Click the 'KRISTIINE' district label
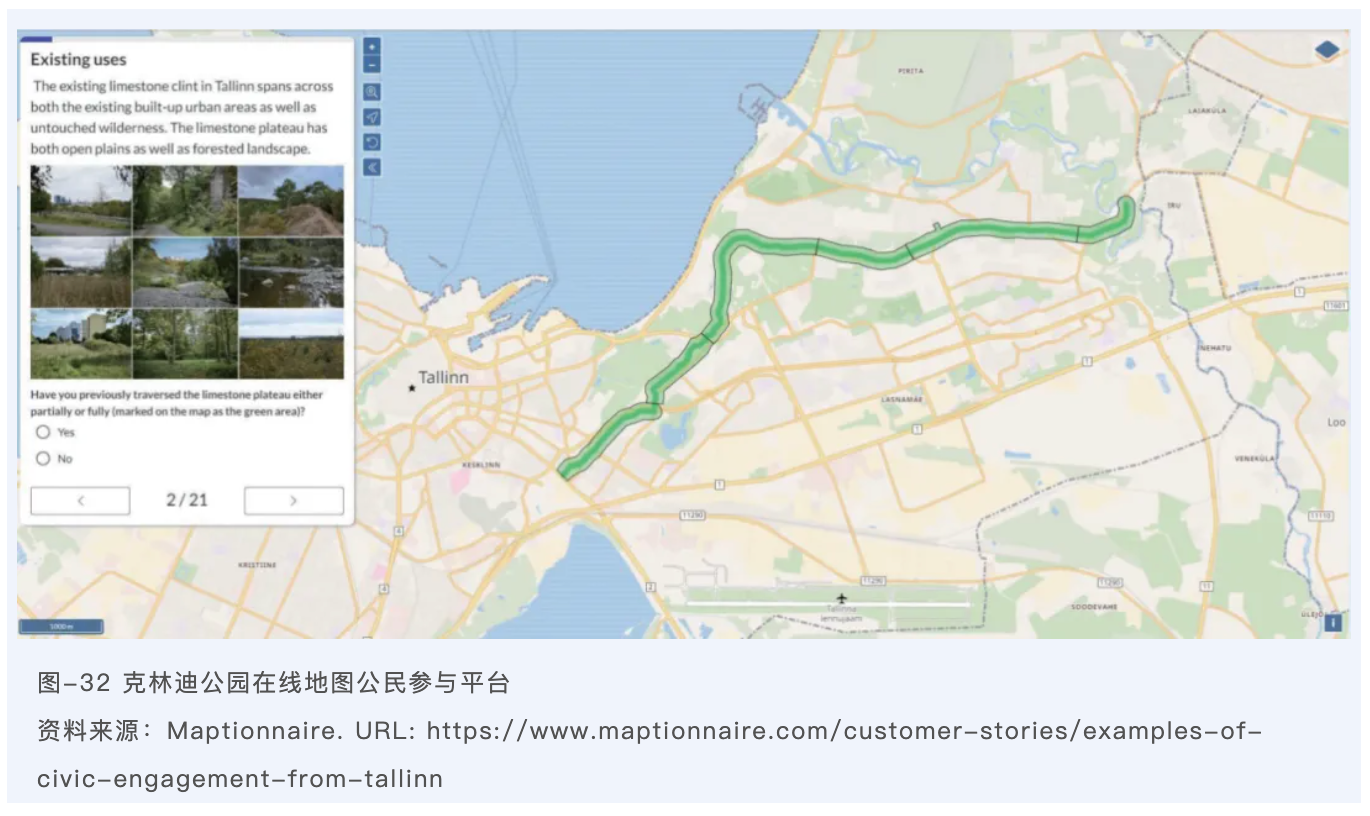This screenshot has width=1370, height=816. coord(257,565)
